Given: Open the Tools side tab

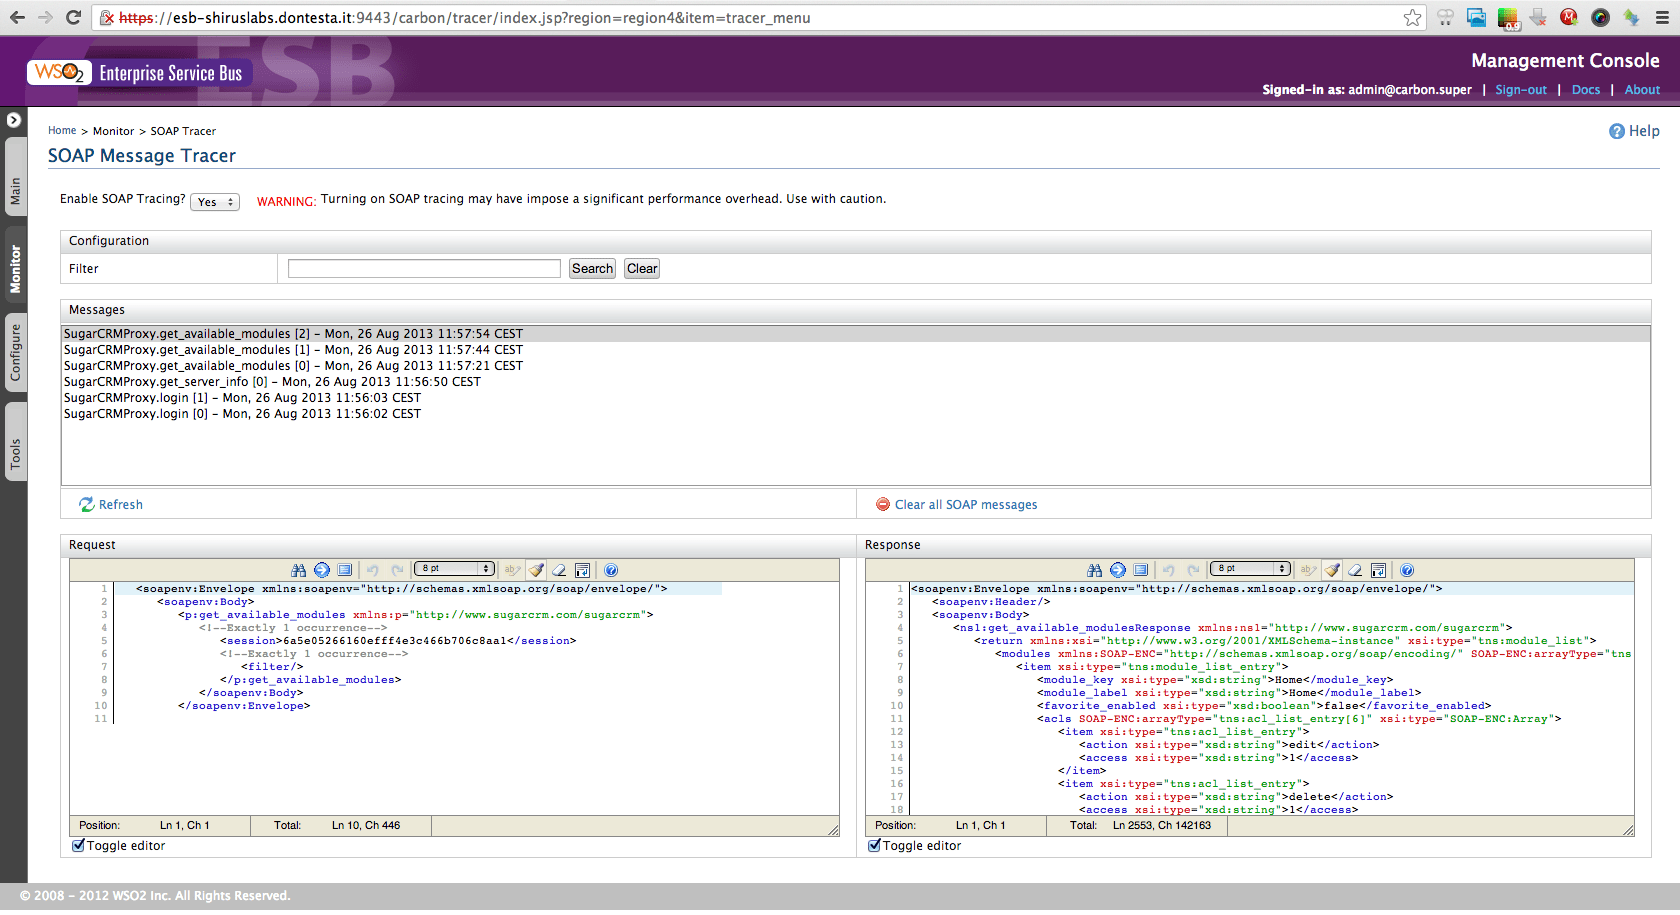Looking at the screenshot, I should point(15,442).
